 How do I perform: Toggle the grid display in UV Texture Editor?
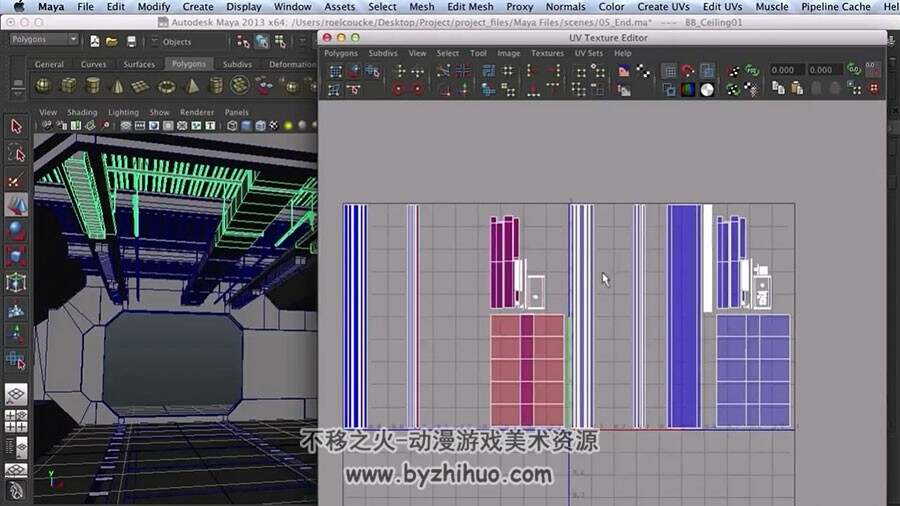pyautogui.click(x=669, y=71)
